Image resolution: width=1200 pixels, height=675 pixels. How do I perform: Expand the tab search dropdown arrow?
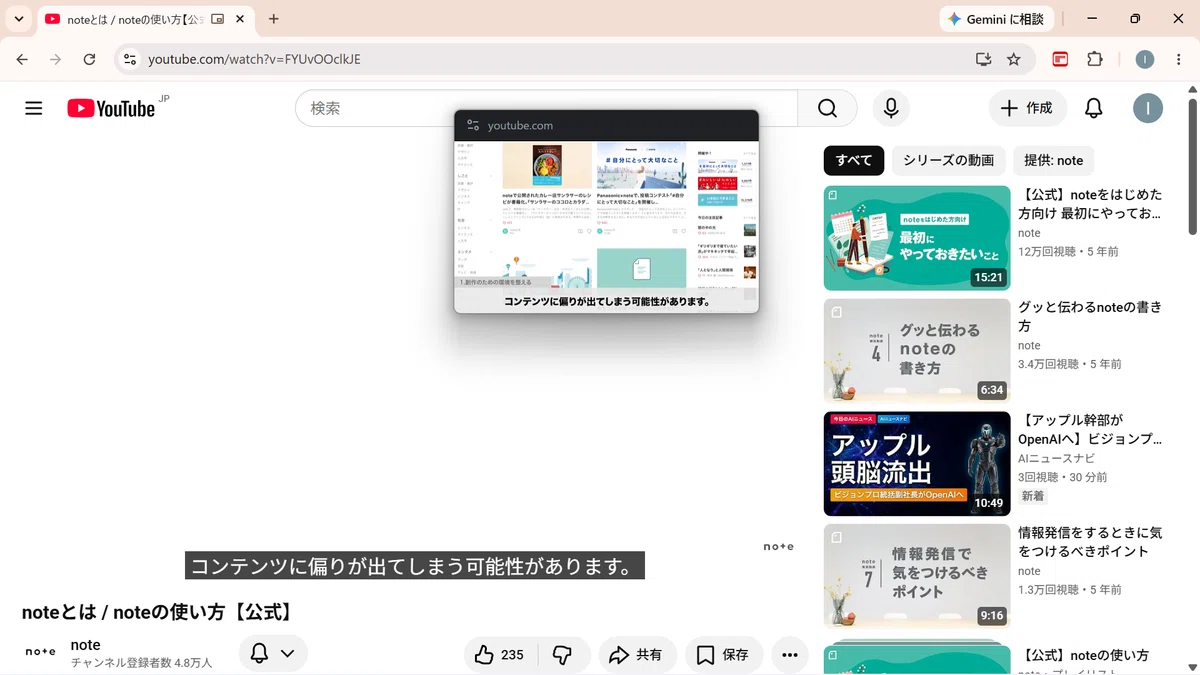pos(18,19)
